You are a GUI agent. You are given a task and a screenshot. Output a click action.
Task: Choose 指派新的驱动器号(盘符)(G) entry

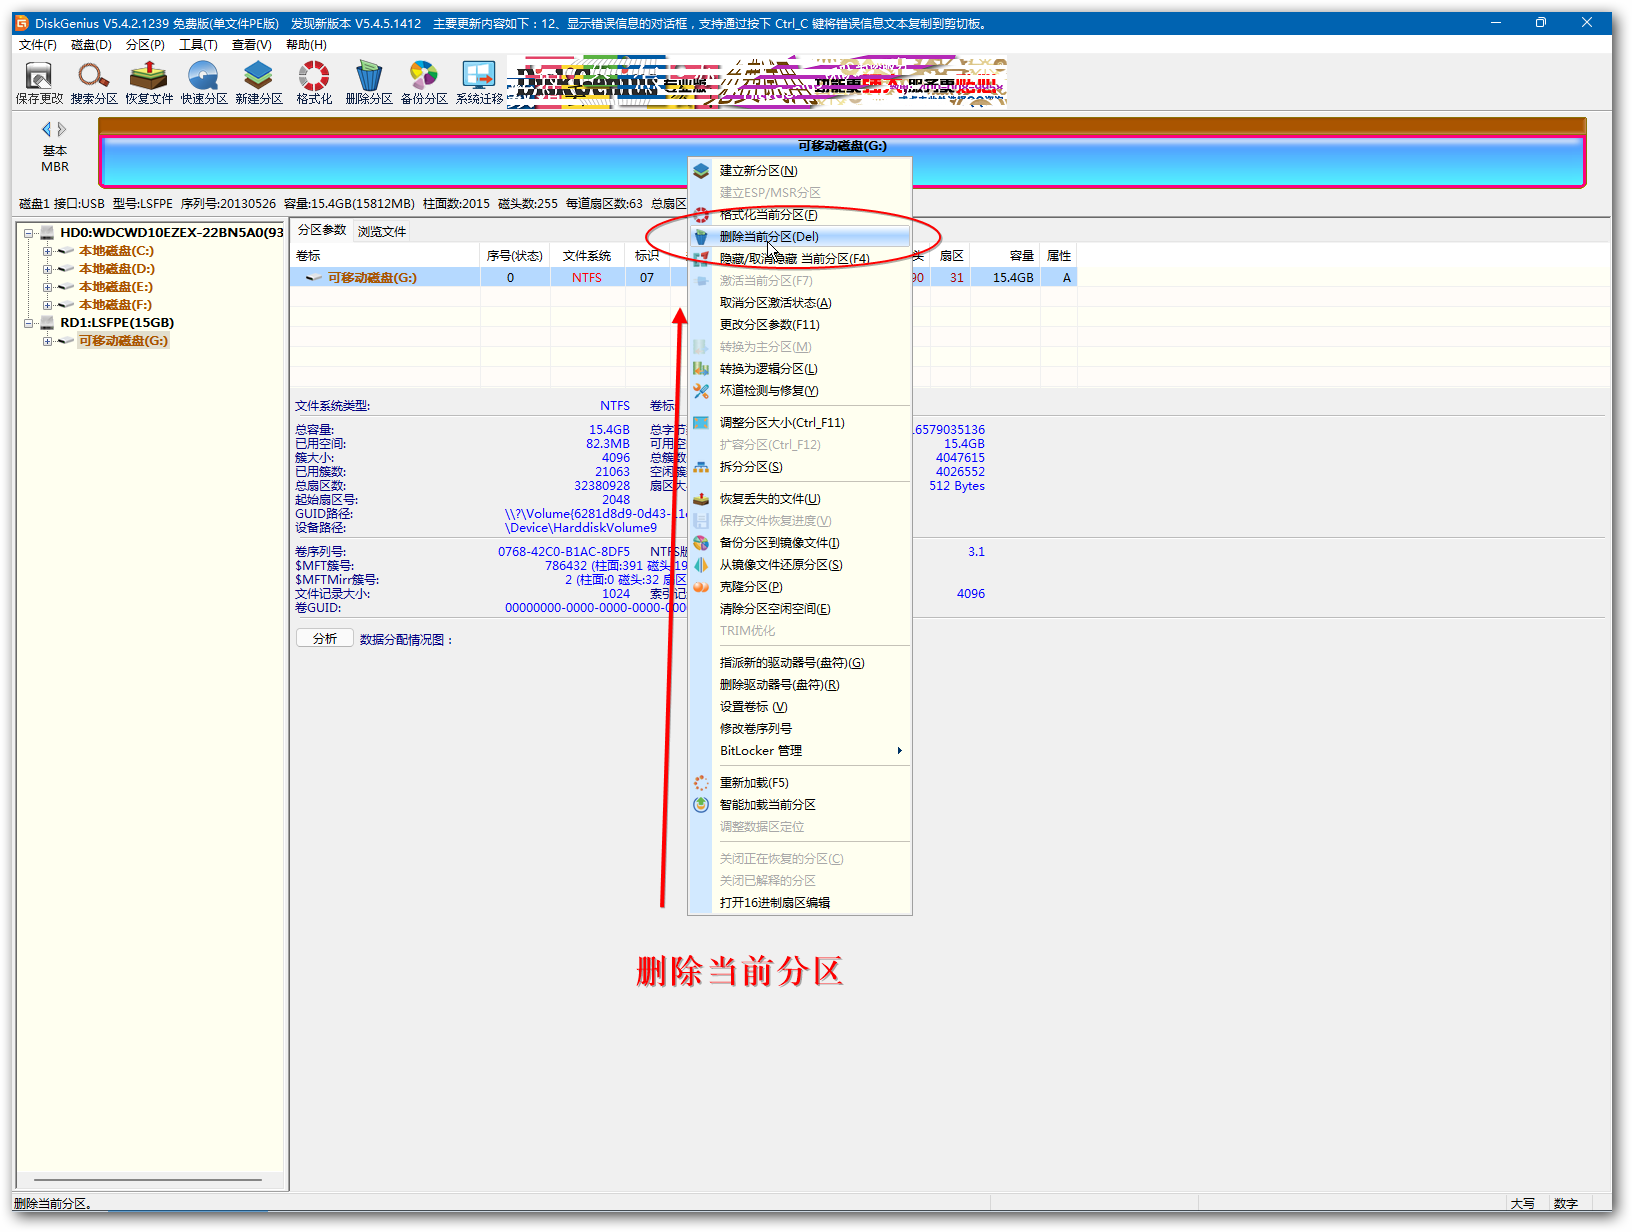click(x=800, y=663)
